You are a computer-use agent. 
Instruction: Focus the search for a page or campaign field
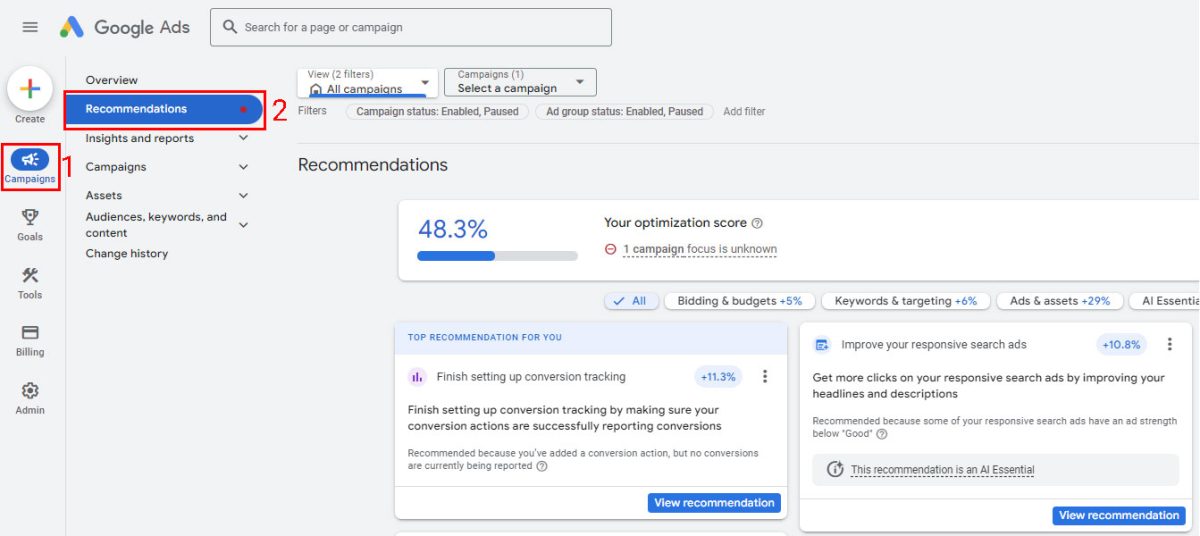point(411,27)
